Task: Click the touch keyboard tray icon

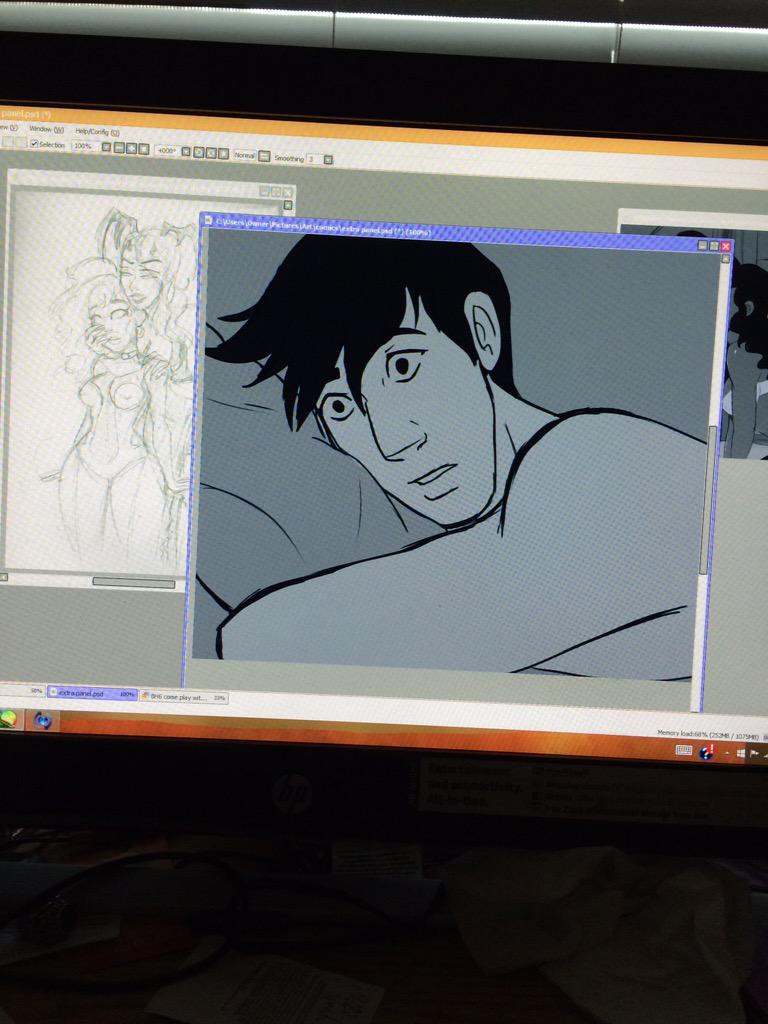Action: point(684,750)
